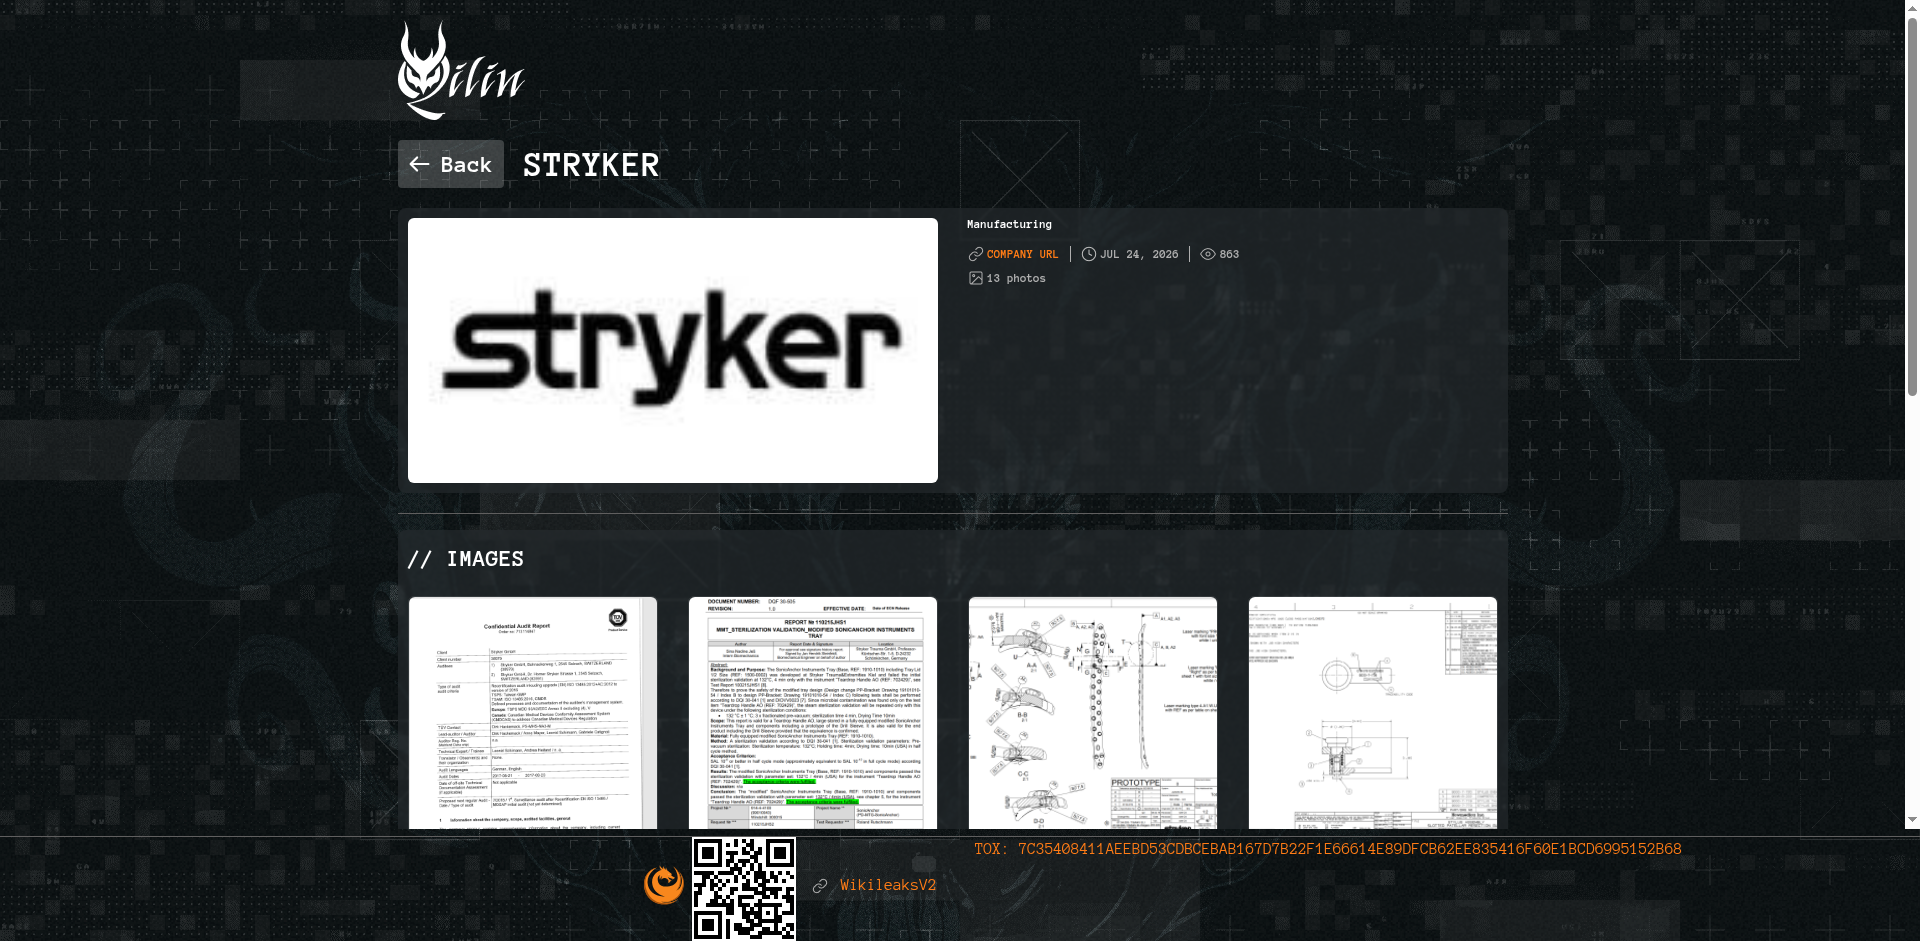Click the QR code in the footer
The image size is (1920, 941).
[744, 889]
